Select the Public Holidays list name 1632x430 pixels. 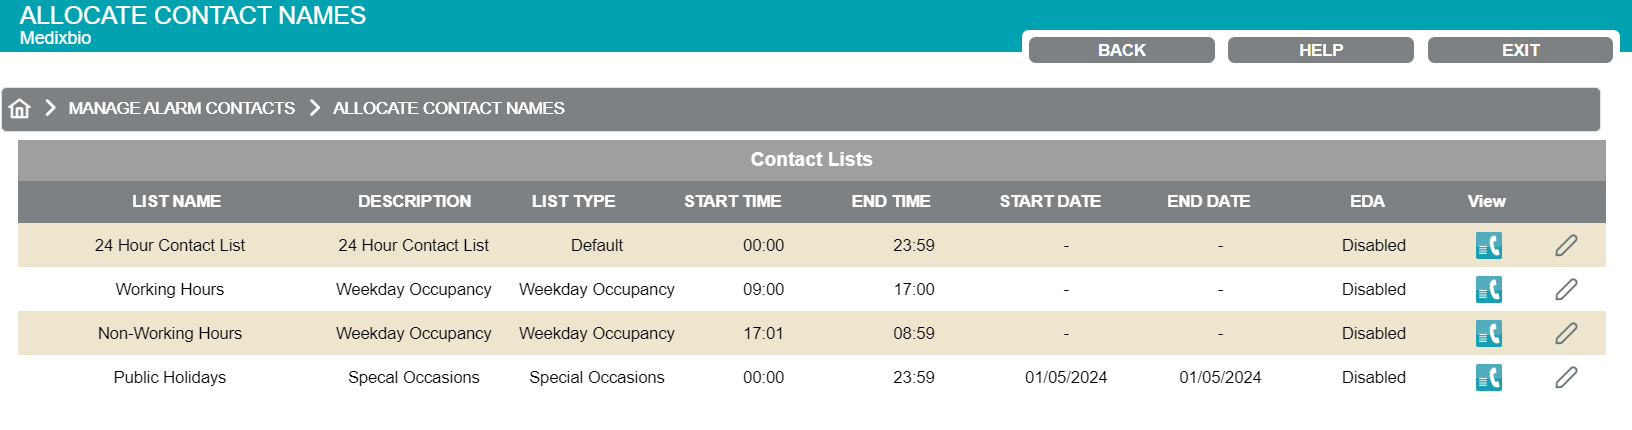tap(170, 377)
